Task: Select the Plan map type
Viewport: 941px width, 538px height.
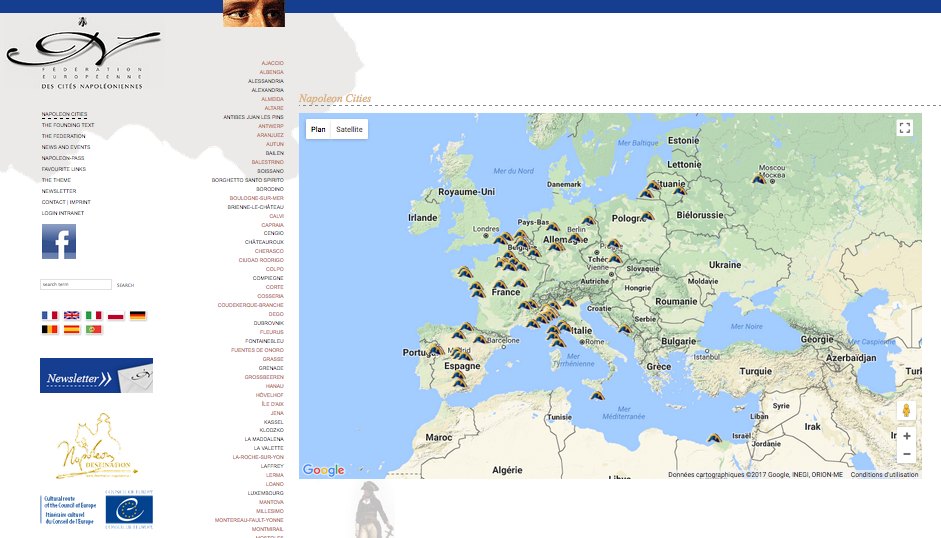Action: (x=318, y=130)
